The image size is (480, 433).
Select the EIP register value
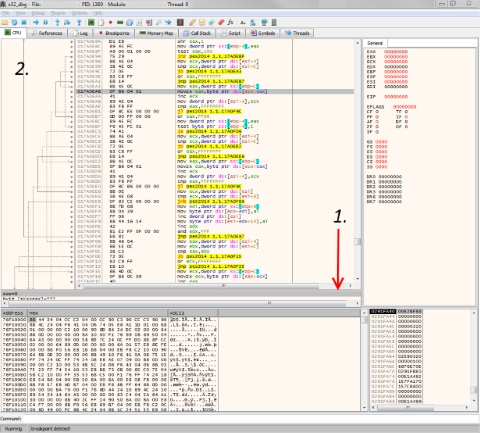point(396,97)
